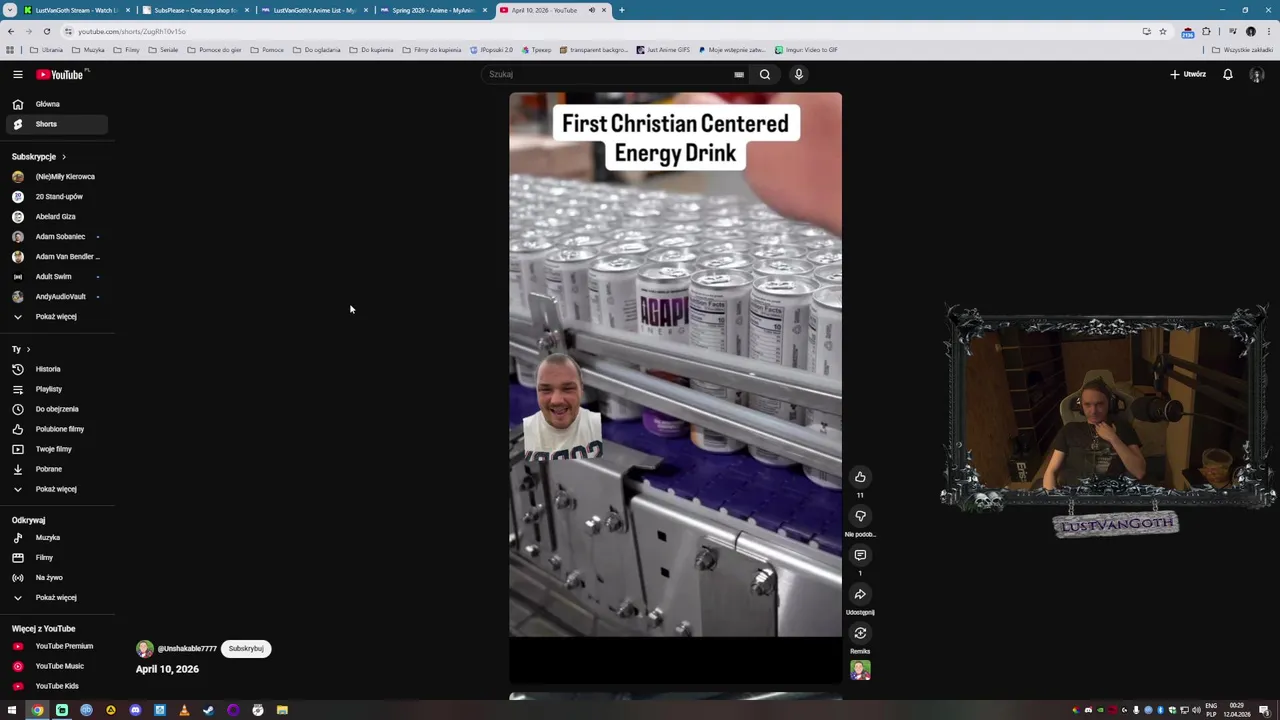Click the address bar URL
Screen dimensions: 1280x720
pos(132,31)
